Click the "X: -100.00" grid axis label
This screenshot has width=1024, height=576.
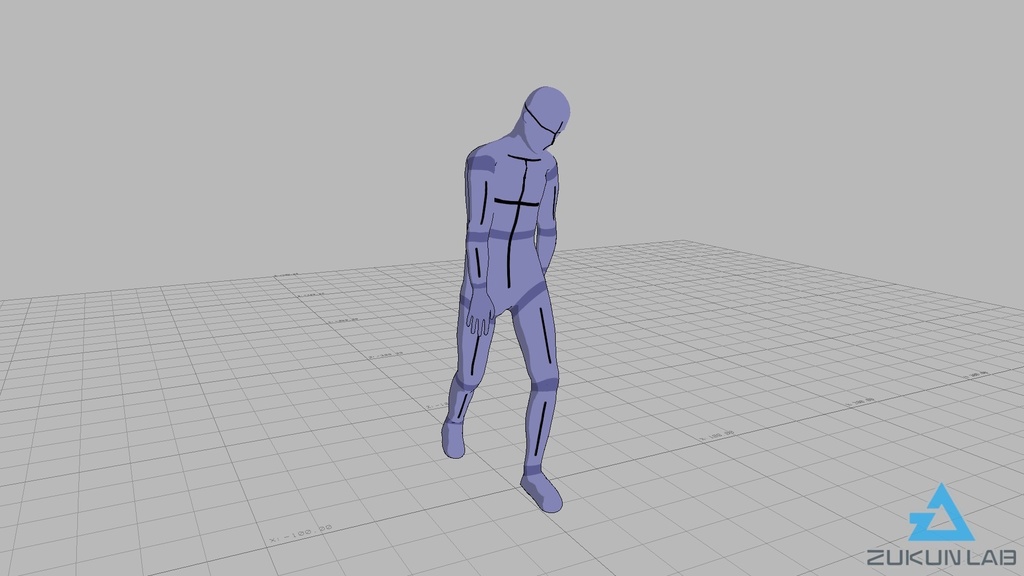(301, 534)
